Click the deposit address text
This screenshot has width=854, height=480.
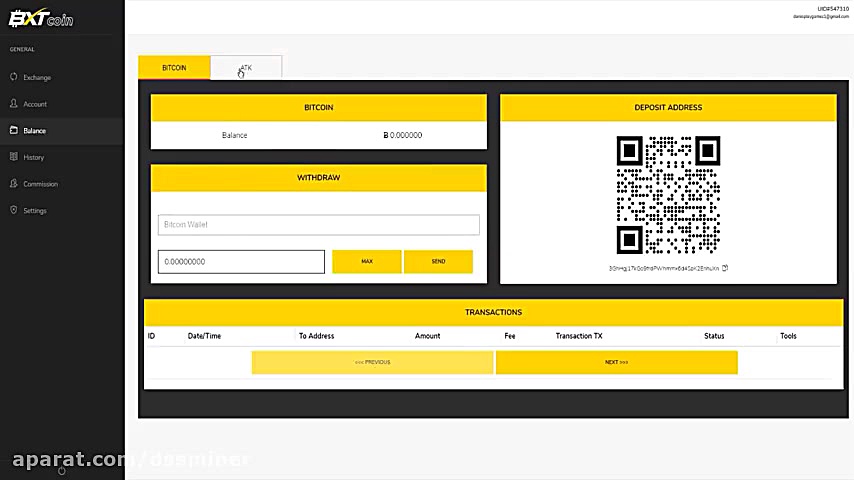coord(664,269)
